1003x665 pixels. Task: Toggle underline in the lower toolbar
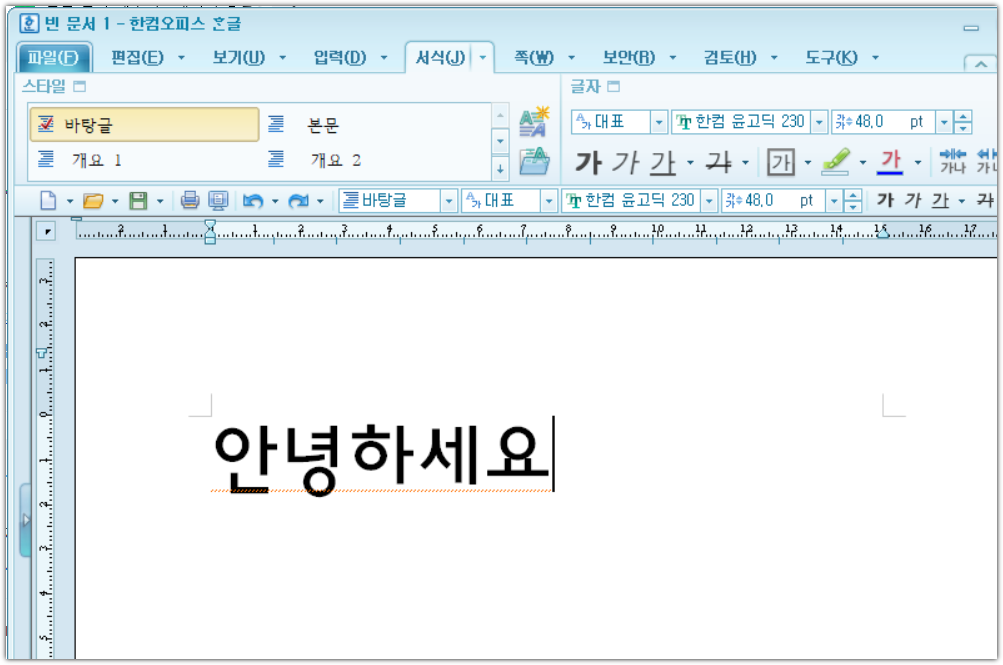pos(940,201)
